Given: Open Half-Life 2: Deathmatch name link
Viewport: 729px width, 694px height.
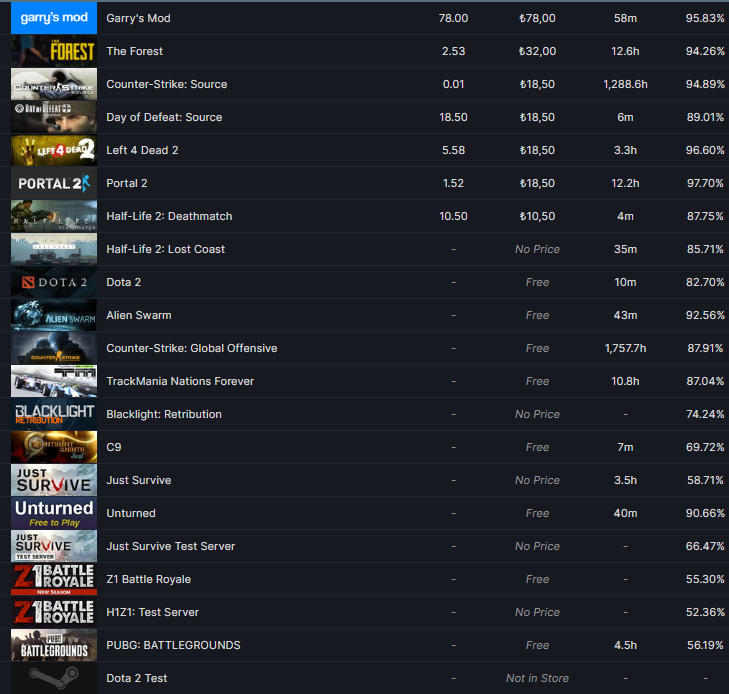Looking at the screenshot, I should (x=169, y=216).
